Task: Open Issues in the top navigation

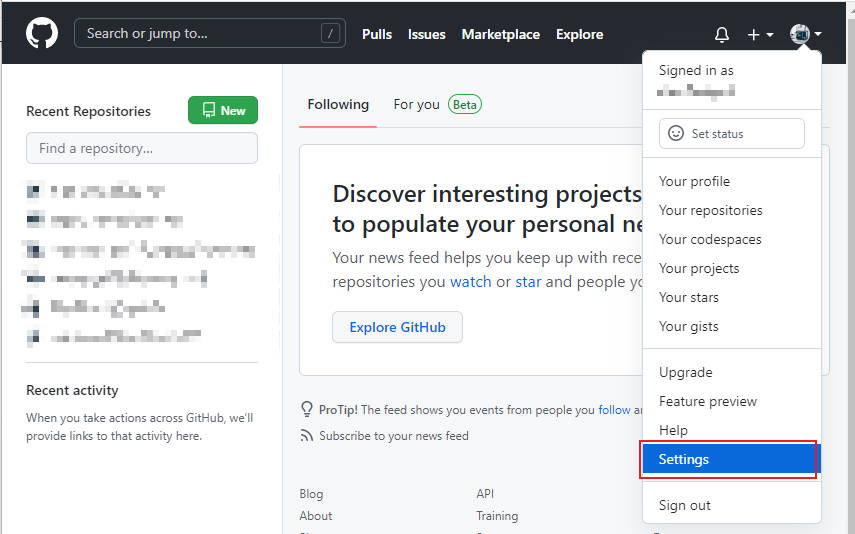Action: tap(426, 34)
